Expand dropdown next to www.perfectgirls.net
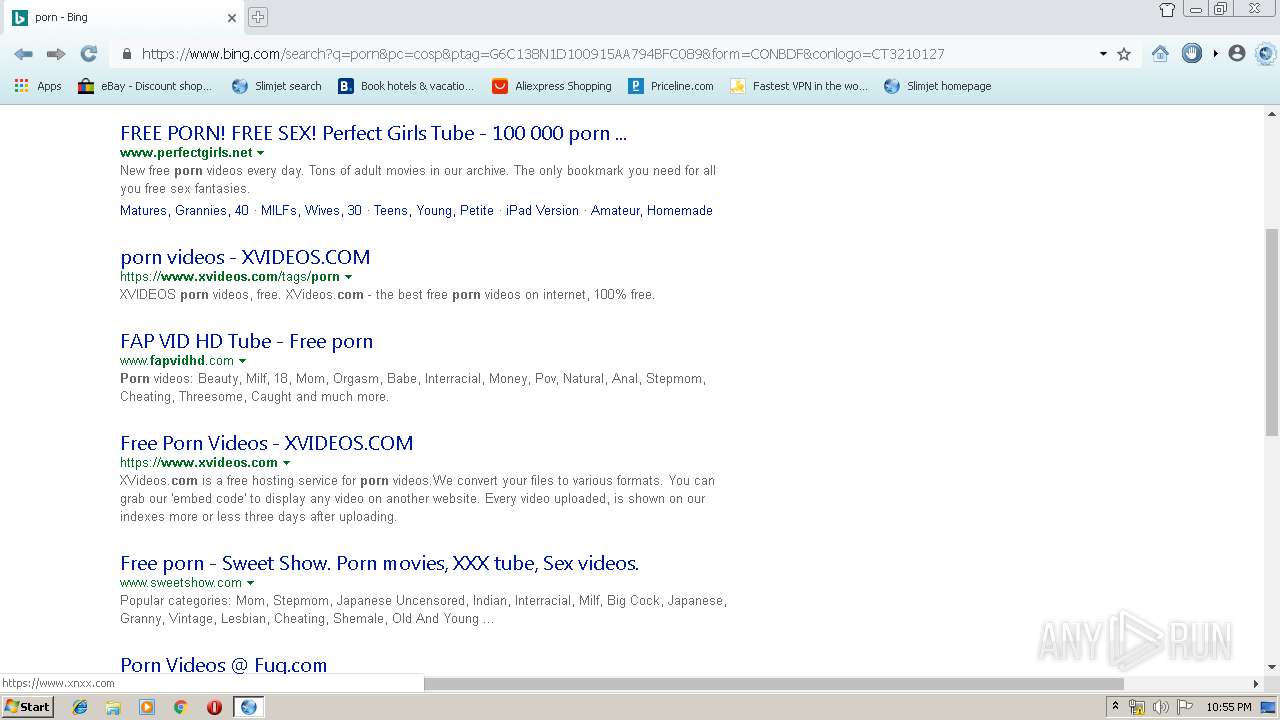 click(260, 153)
